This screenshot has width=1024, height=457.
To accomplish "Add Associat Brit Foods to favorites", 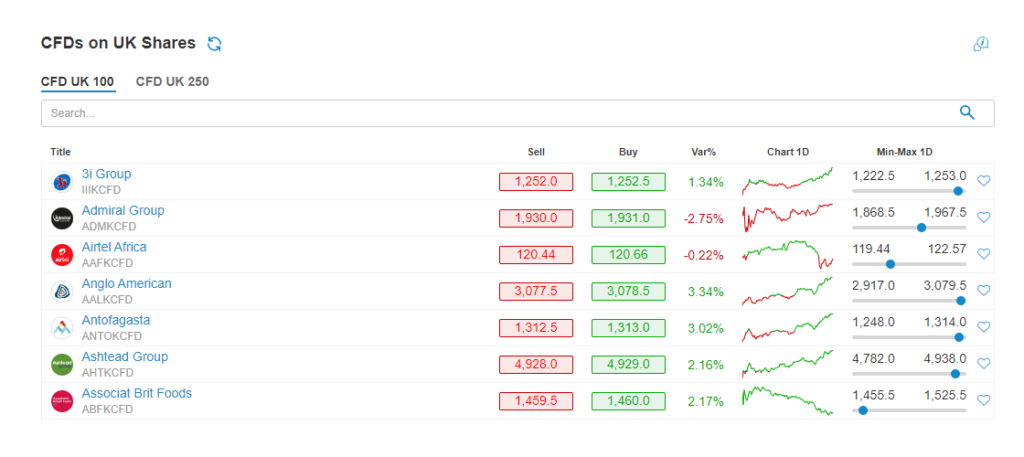I will point(984,401).
